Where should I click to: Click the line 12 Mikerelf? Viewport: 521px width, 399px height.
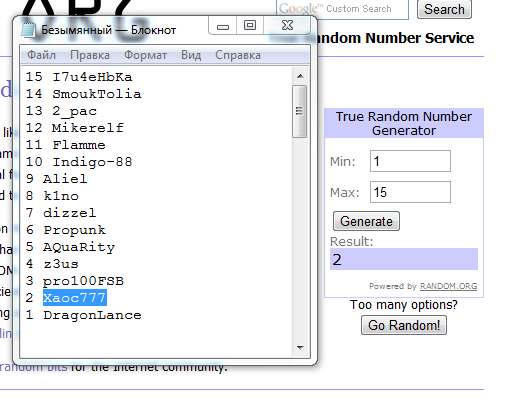[75, 128]
